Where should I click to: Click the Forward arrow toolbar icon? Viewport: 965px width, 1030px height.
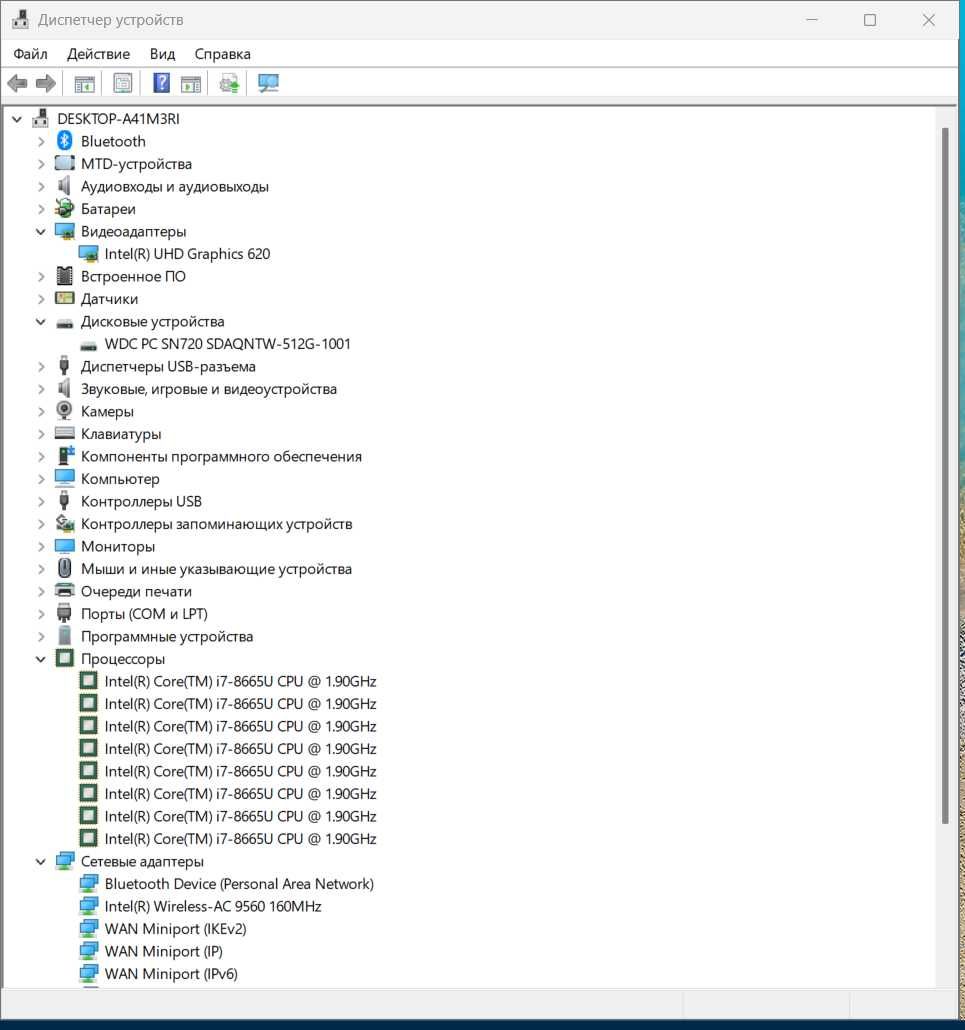pyautogui.click(x=45, y=83)
